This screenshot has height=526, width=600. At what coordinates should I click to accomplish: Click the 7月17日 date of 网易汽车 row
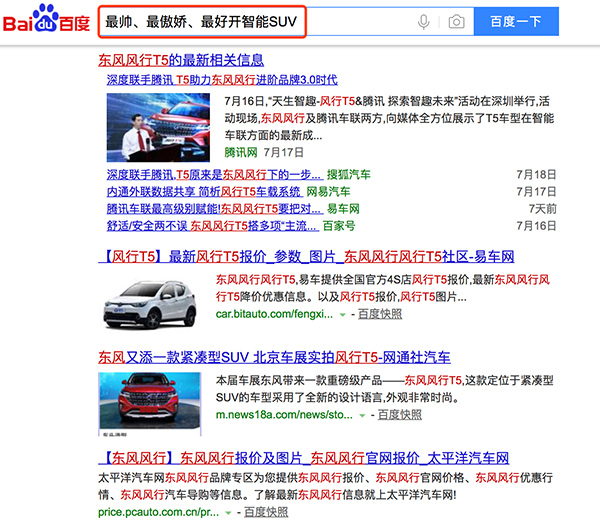pyautogui.click(x=536, y=191)
